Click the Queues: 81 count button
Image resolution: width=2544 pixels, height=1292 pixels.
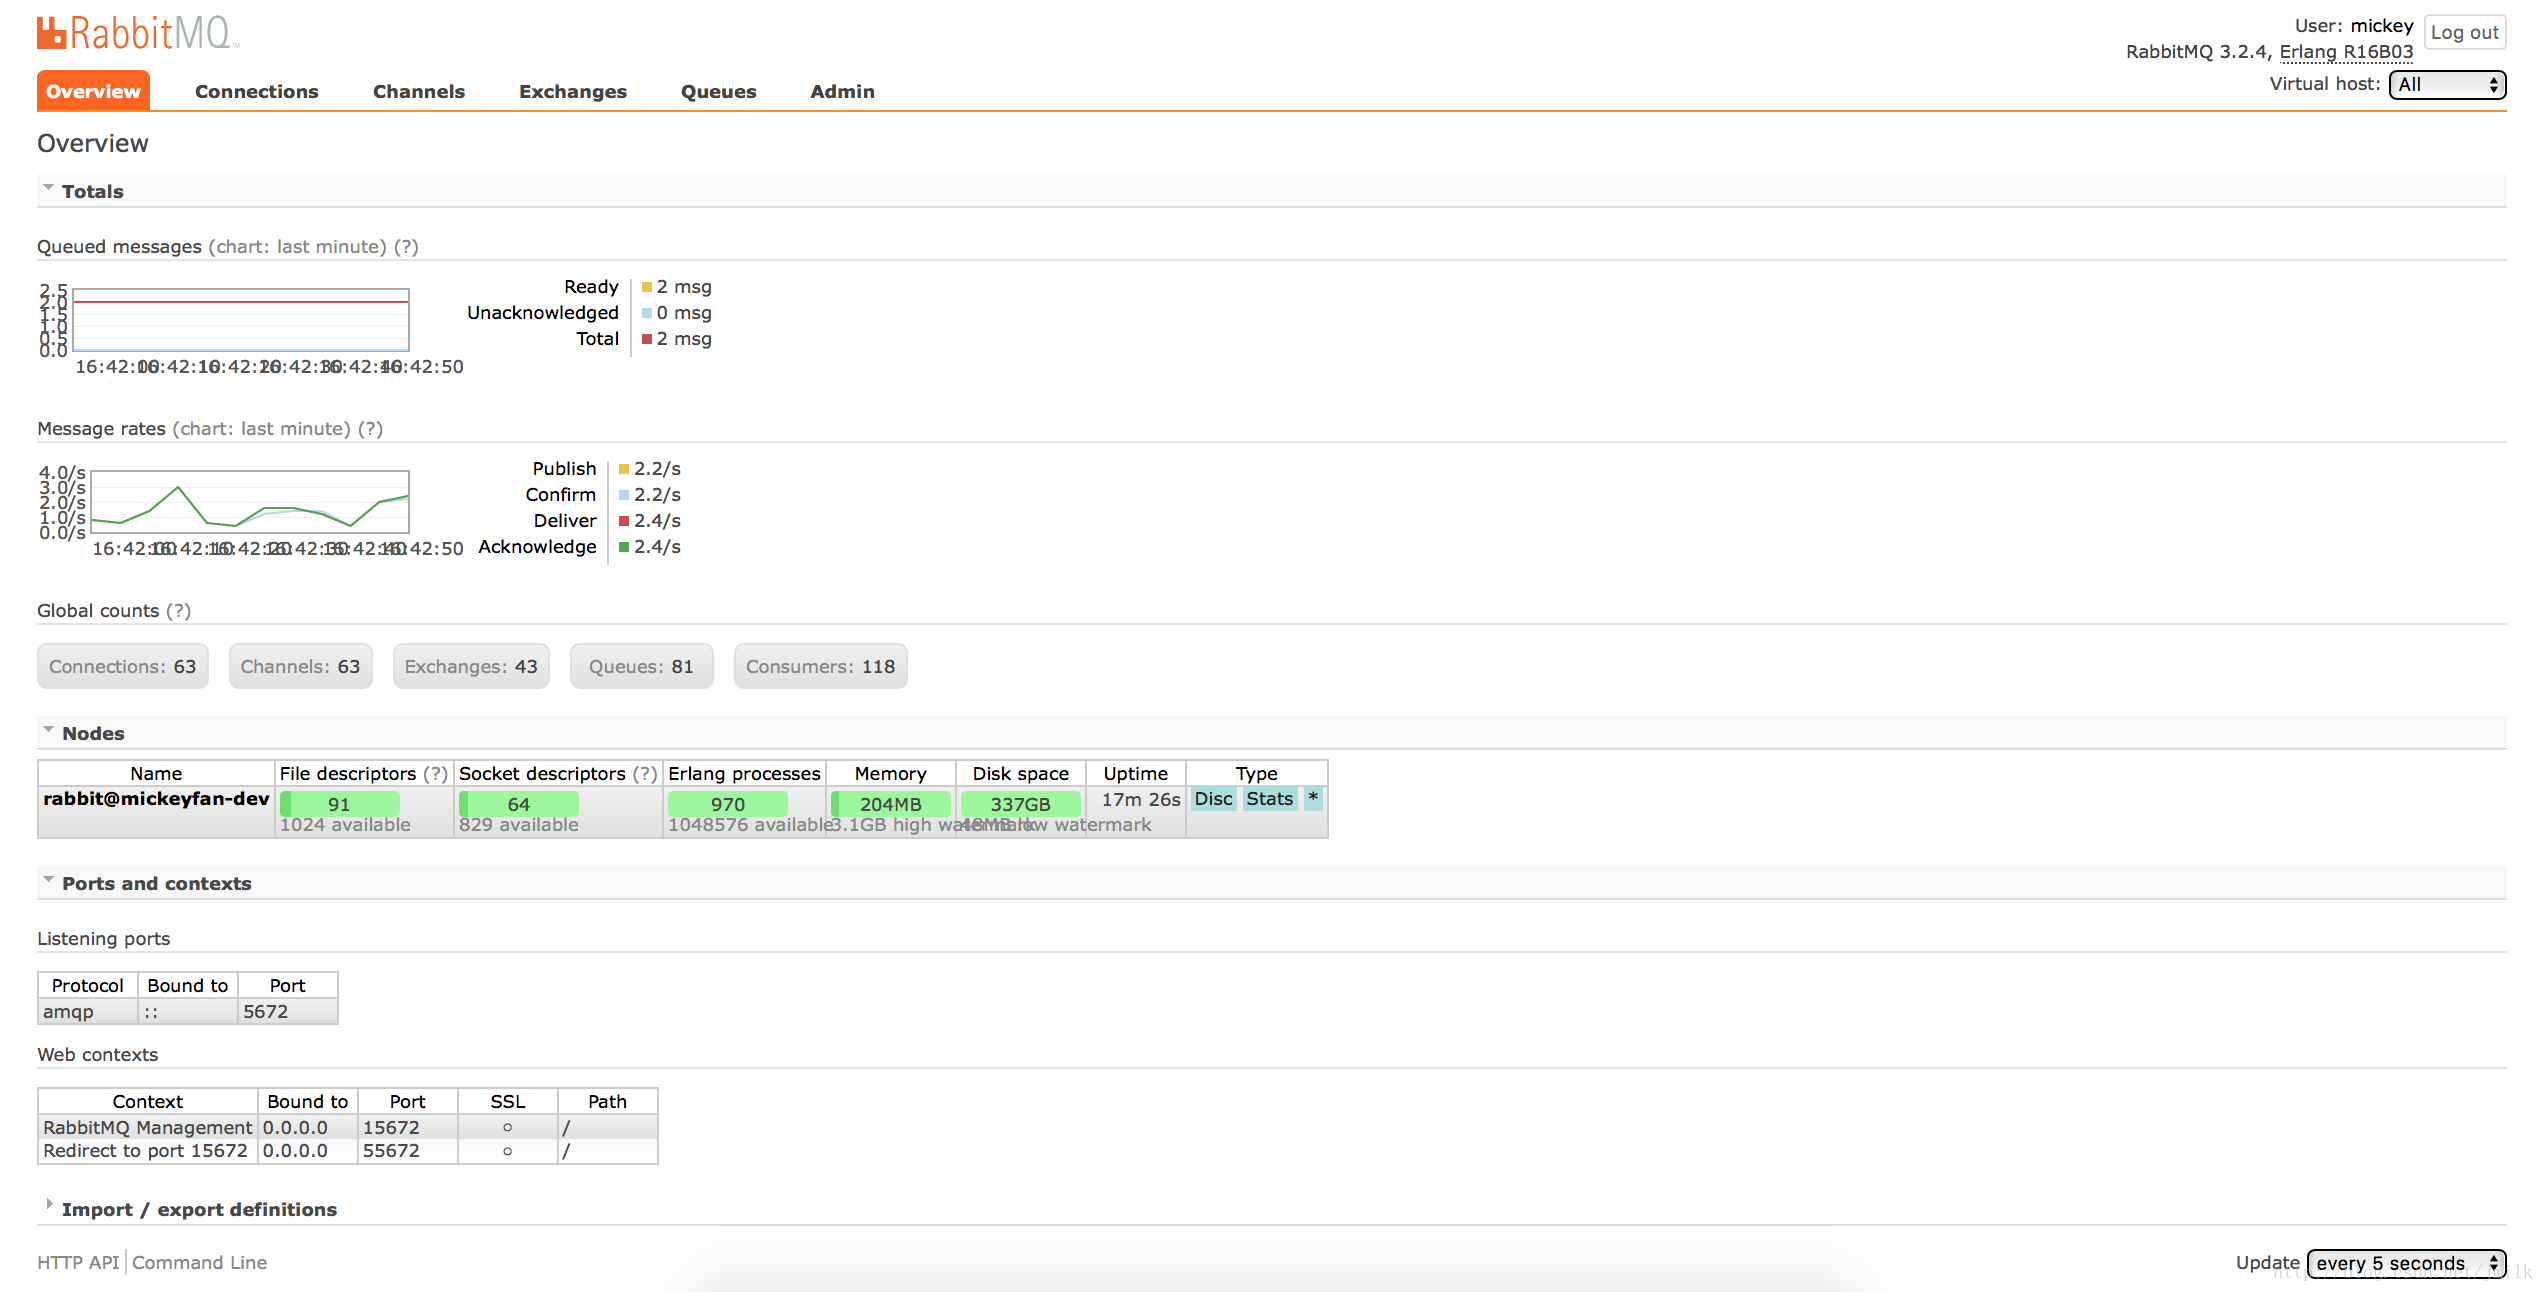[x=641, y=666]
